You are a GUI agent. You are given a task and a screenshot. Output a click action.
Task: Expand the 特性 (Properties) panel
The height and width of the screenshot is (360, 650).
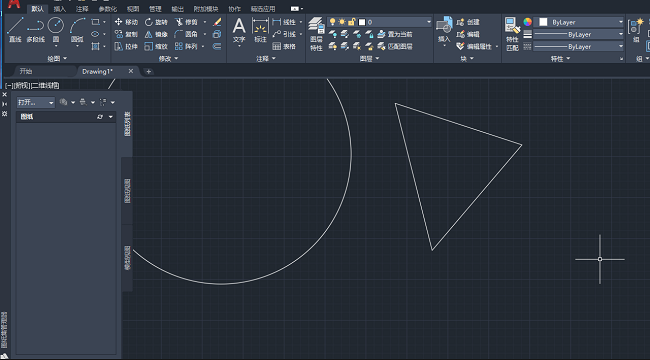tap(560, 59)
